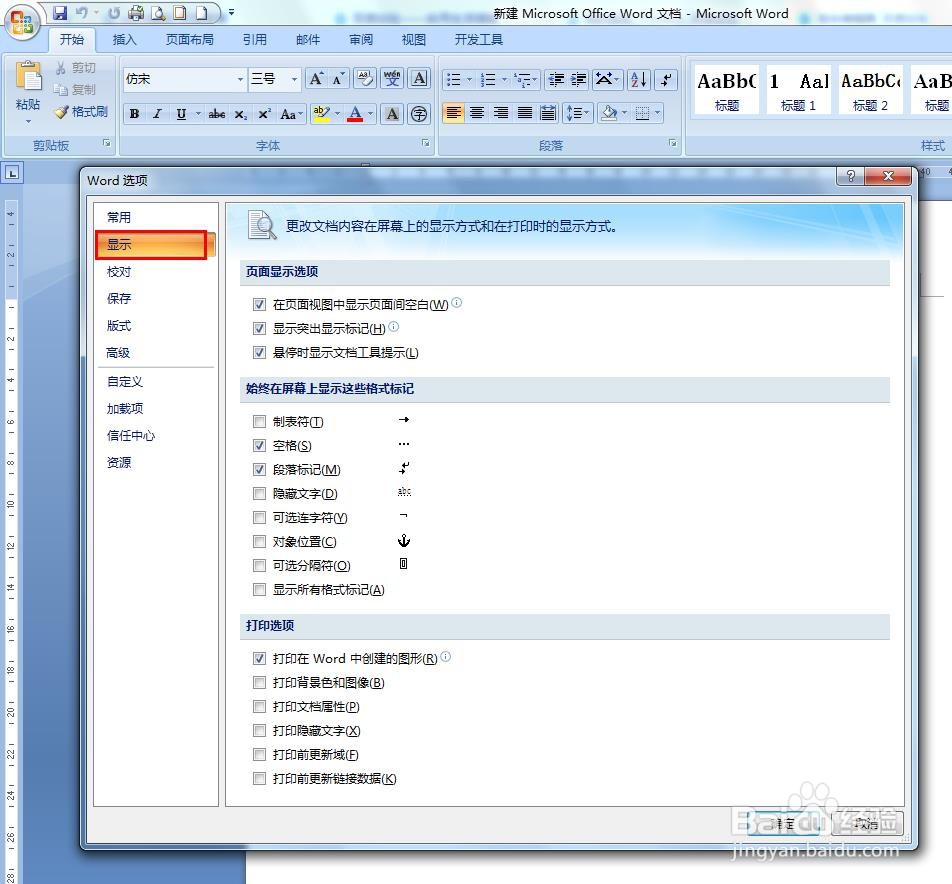Justify the text
Viewport: 952px width, 884px height.
coord(525,113)
